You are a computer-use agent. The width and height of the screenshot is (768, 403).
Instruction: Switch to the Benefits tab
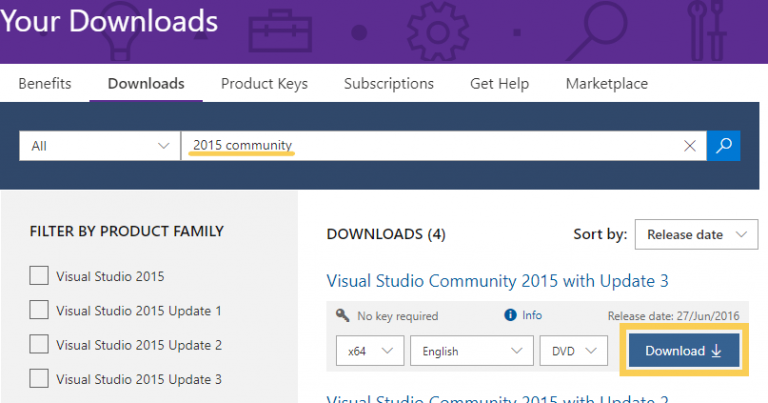click(x=45, y=84)
